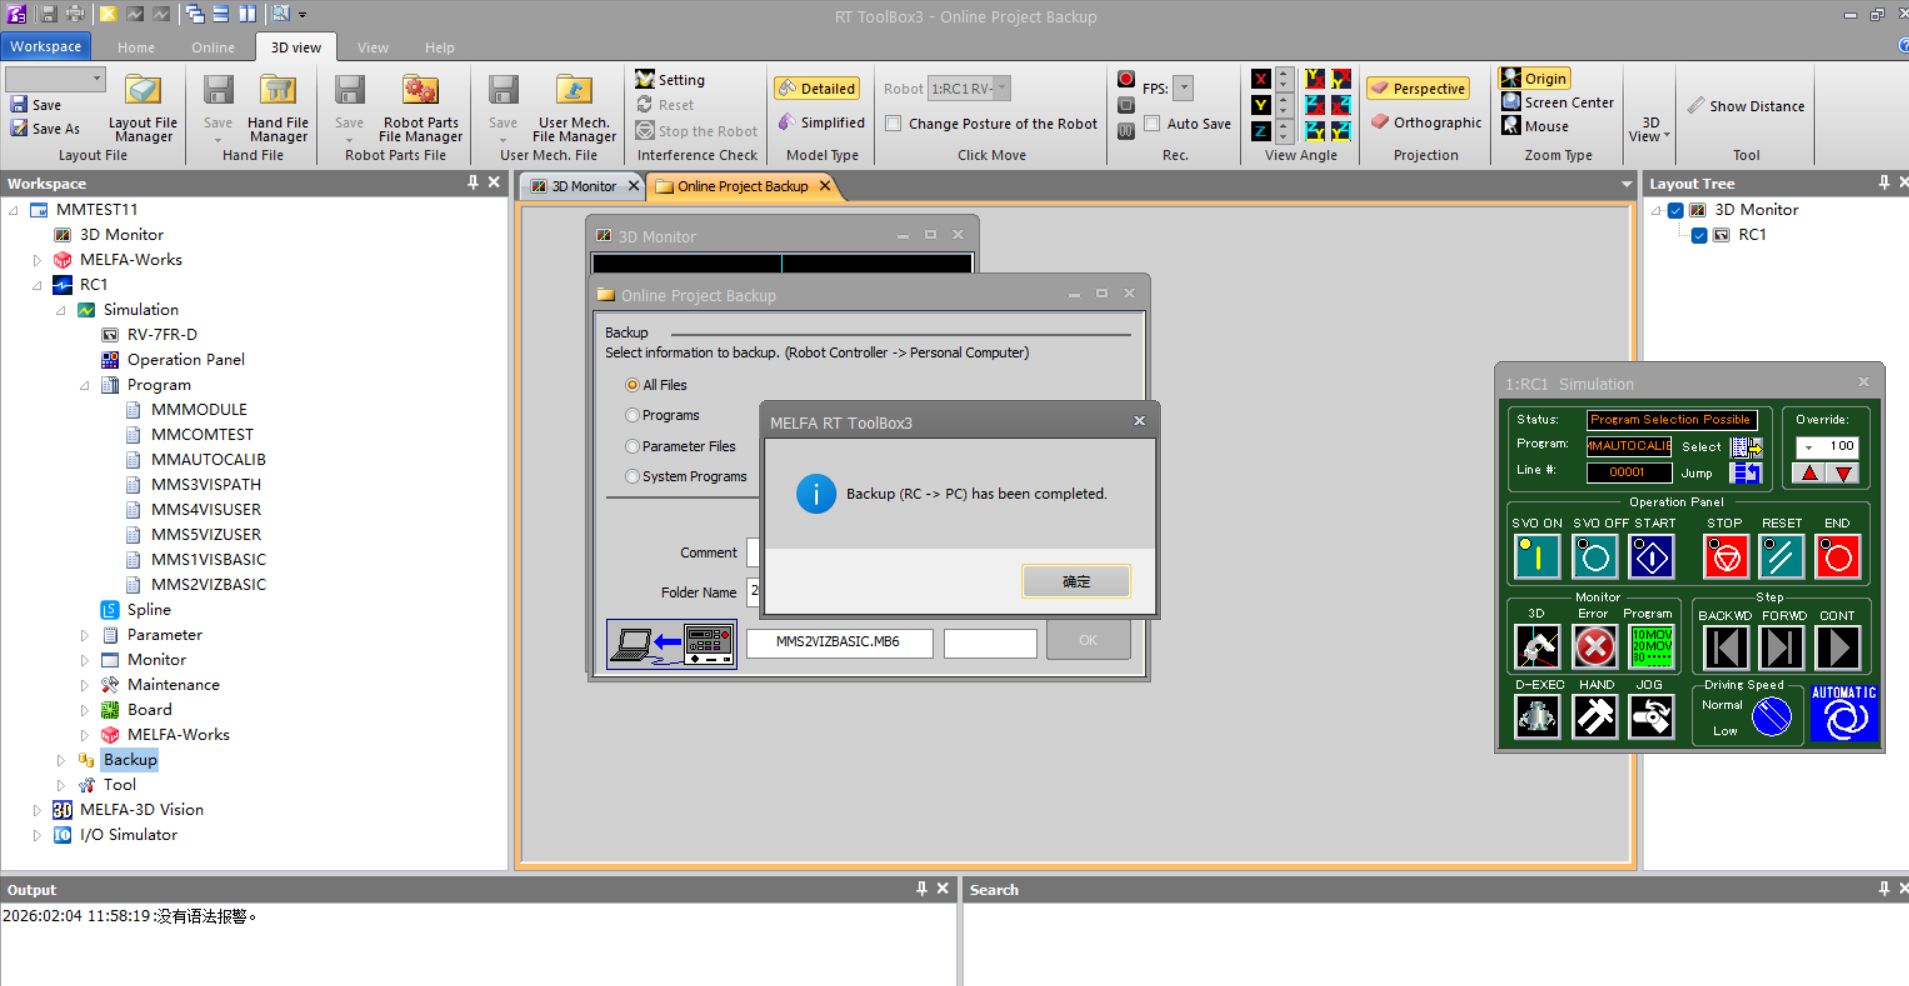Set view angle to Z axis
The width and height of the screenshot is (1909, 986).
tap(1261, 131)
